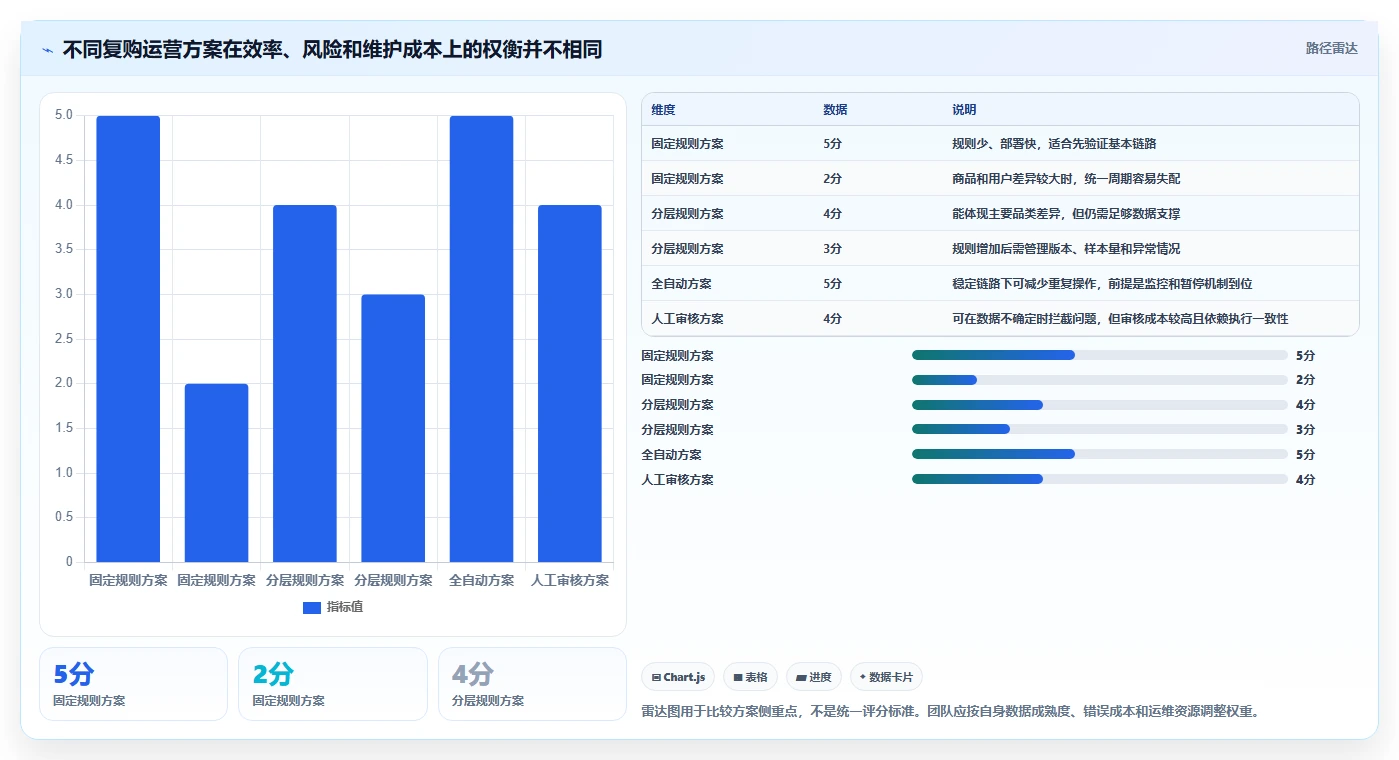
Task: Click the 5.0 y-axis tick label
Action: point(64,115)
